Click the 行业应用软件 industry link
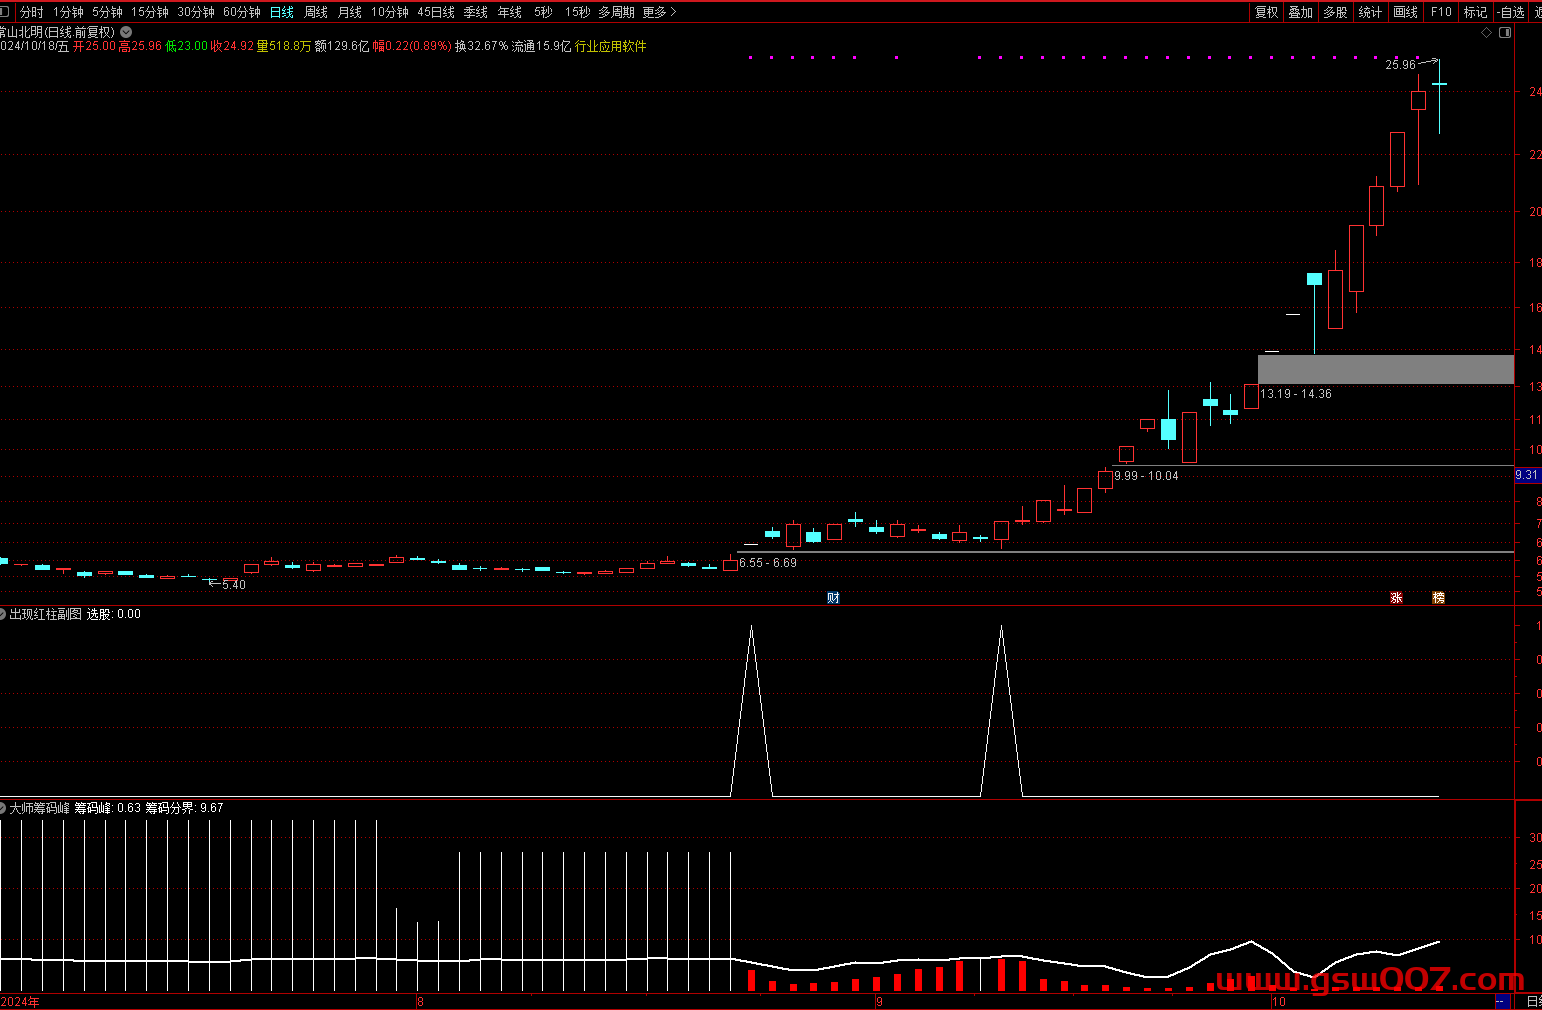This screenshot has width=1542, height=1010. (610, 46)
